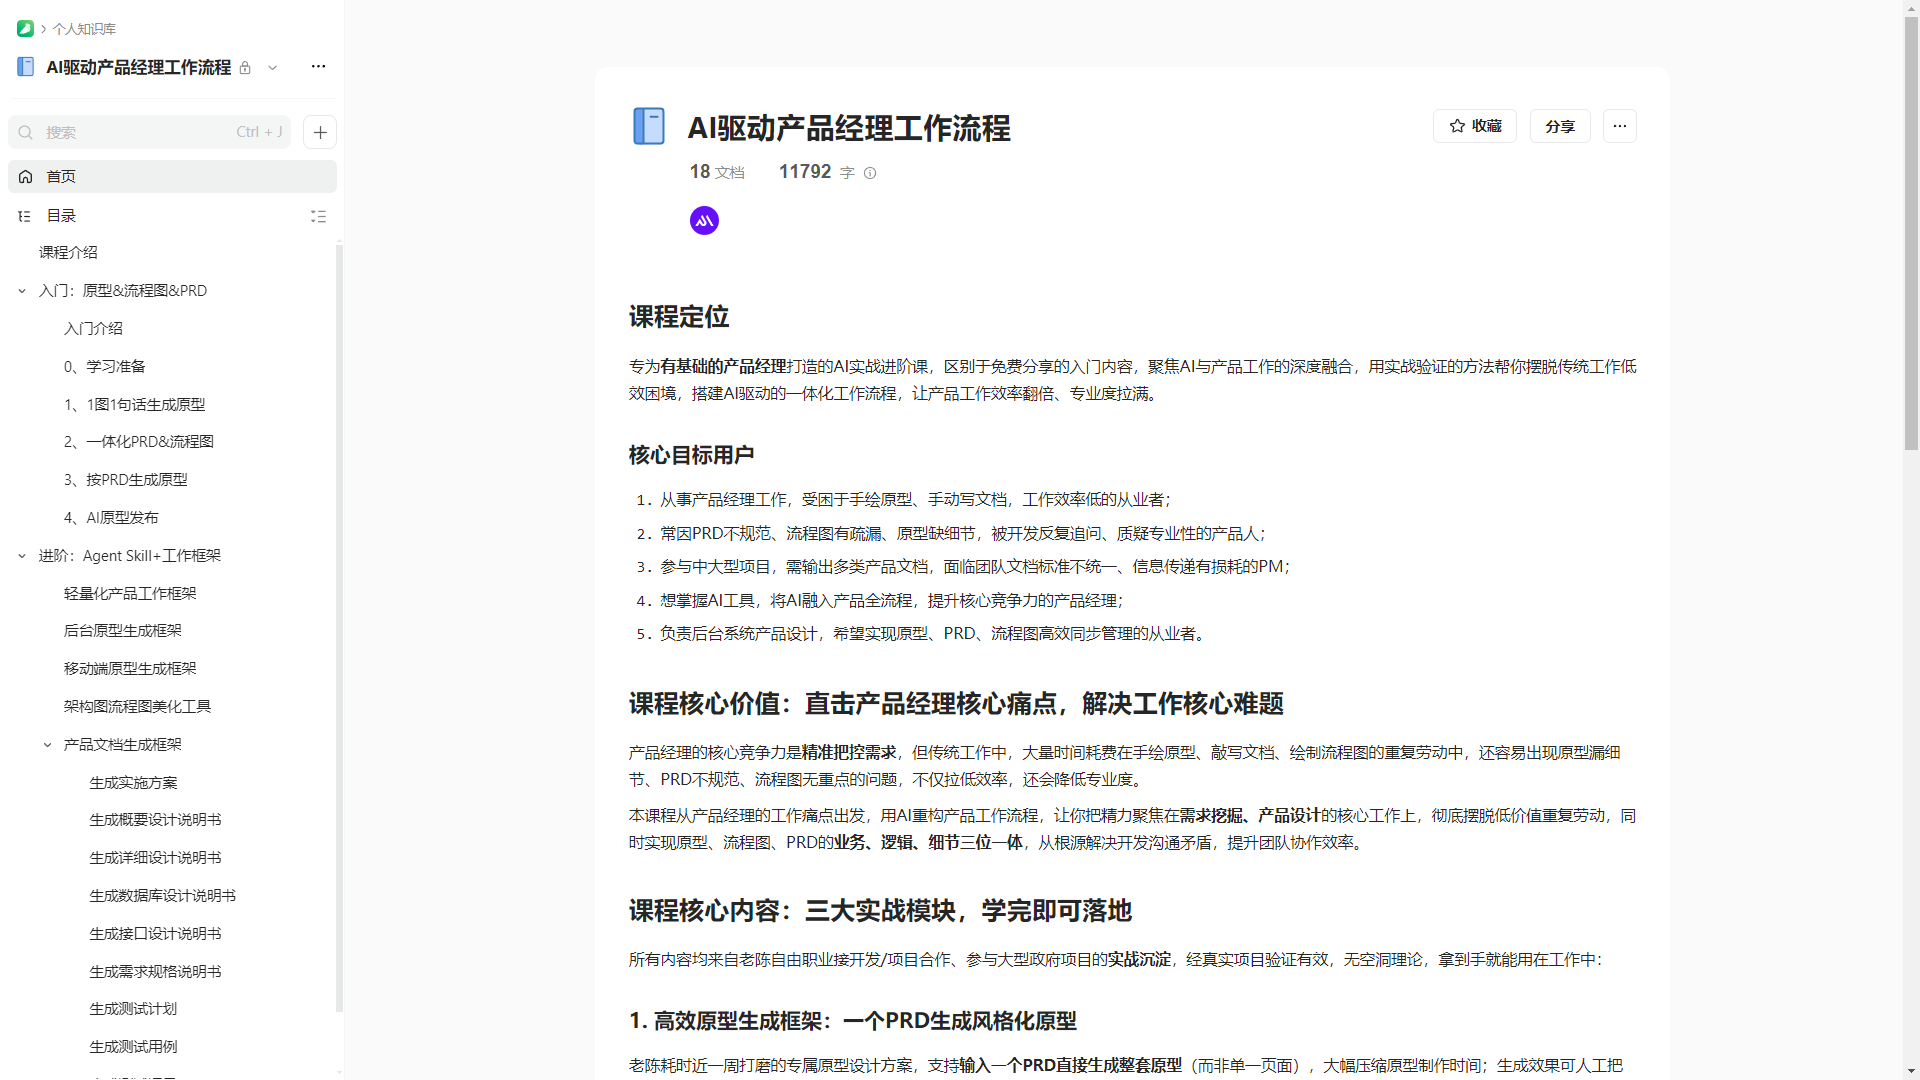Open the 个人知识库 breadcrumb link

point(84,29)
